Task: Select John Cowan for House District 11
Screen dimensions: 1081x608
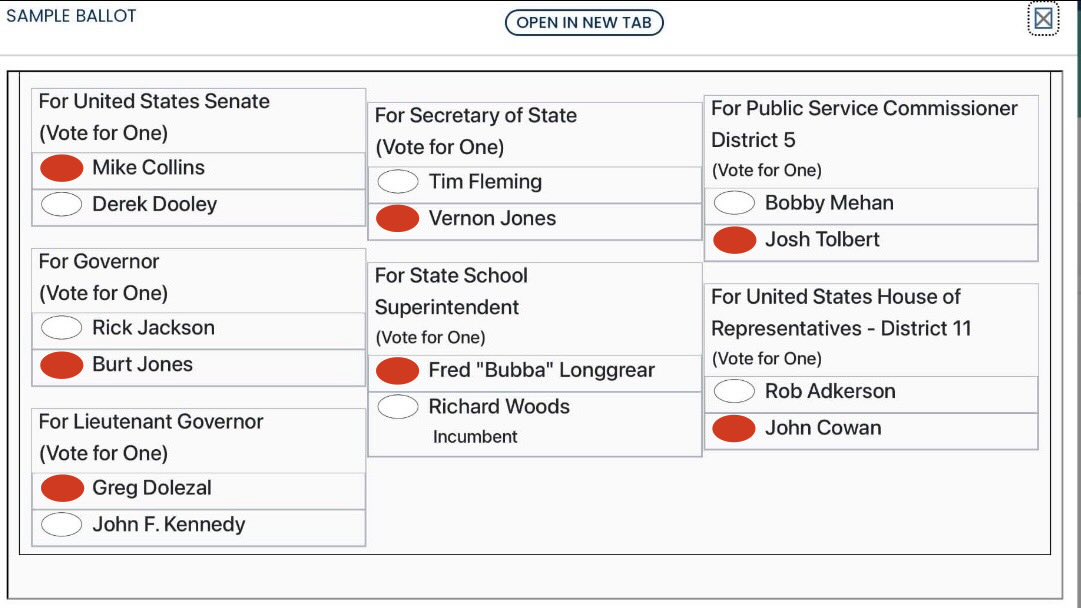Action: pos(734,428)
